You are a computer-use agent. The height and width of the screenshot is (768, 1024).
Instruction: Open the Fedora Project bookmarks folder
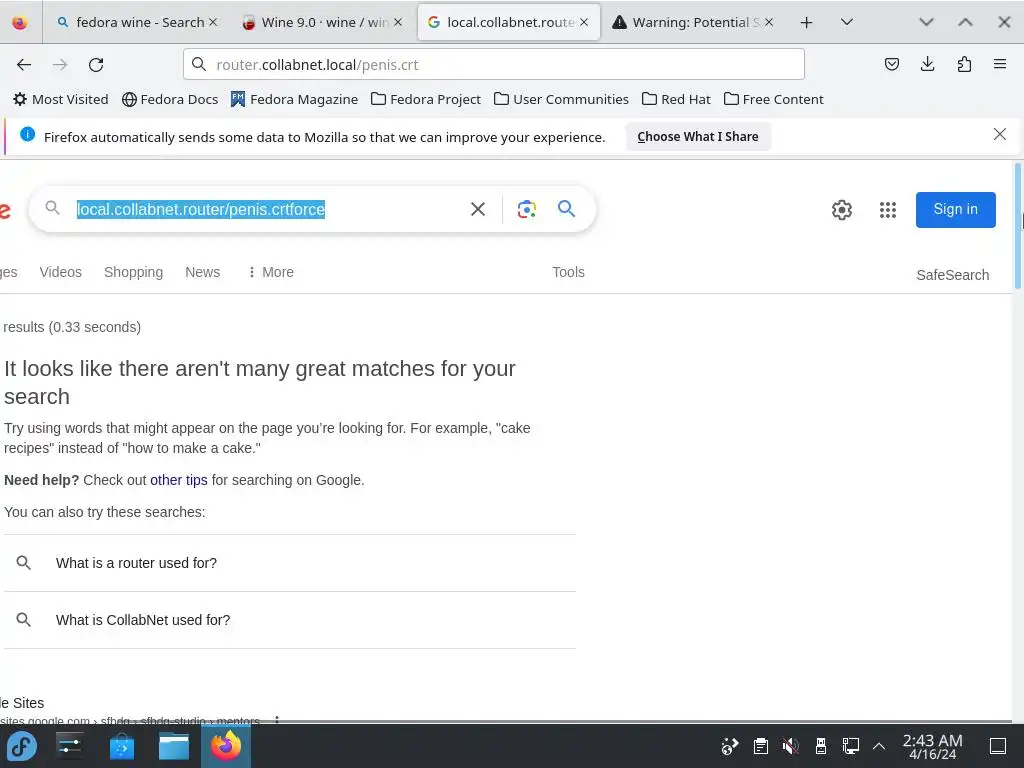click(x=426, y=99)
